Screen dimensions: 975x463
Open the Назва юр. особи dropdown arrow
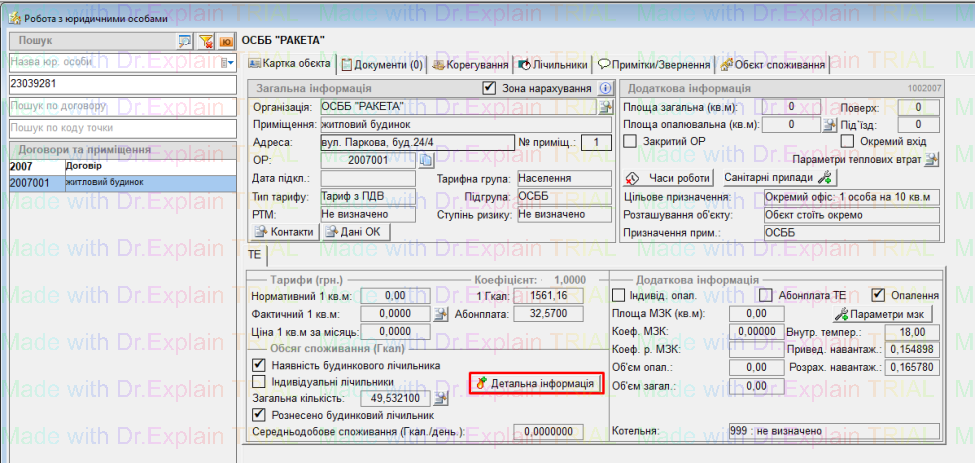coord(227,62)
